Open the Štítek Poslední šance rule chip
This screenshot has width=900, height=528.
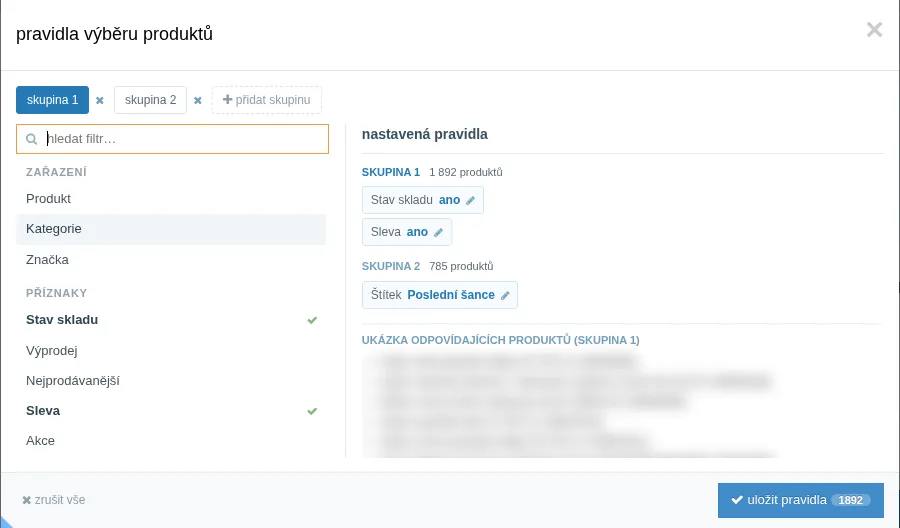[x=440, y=295]
